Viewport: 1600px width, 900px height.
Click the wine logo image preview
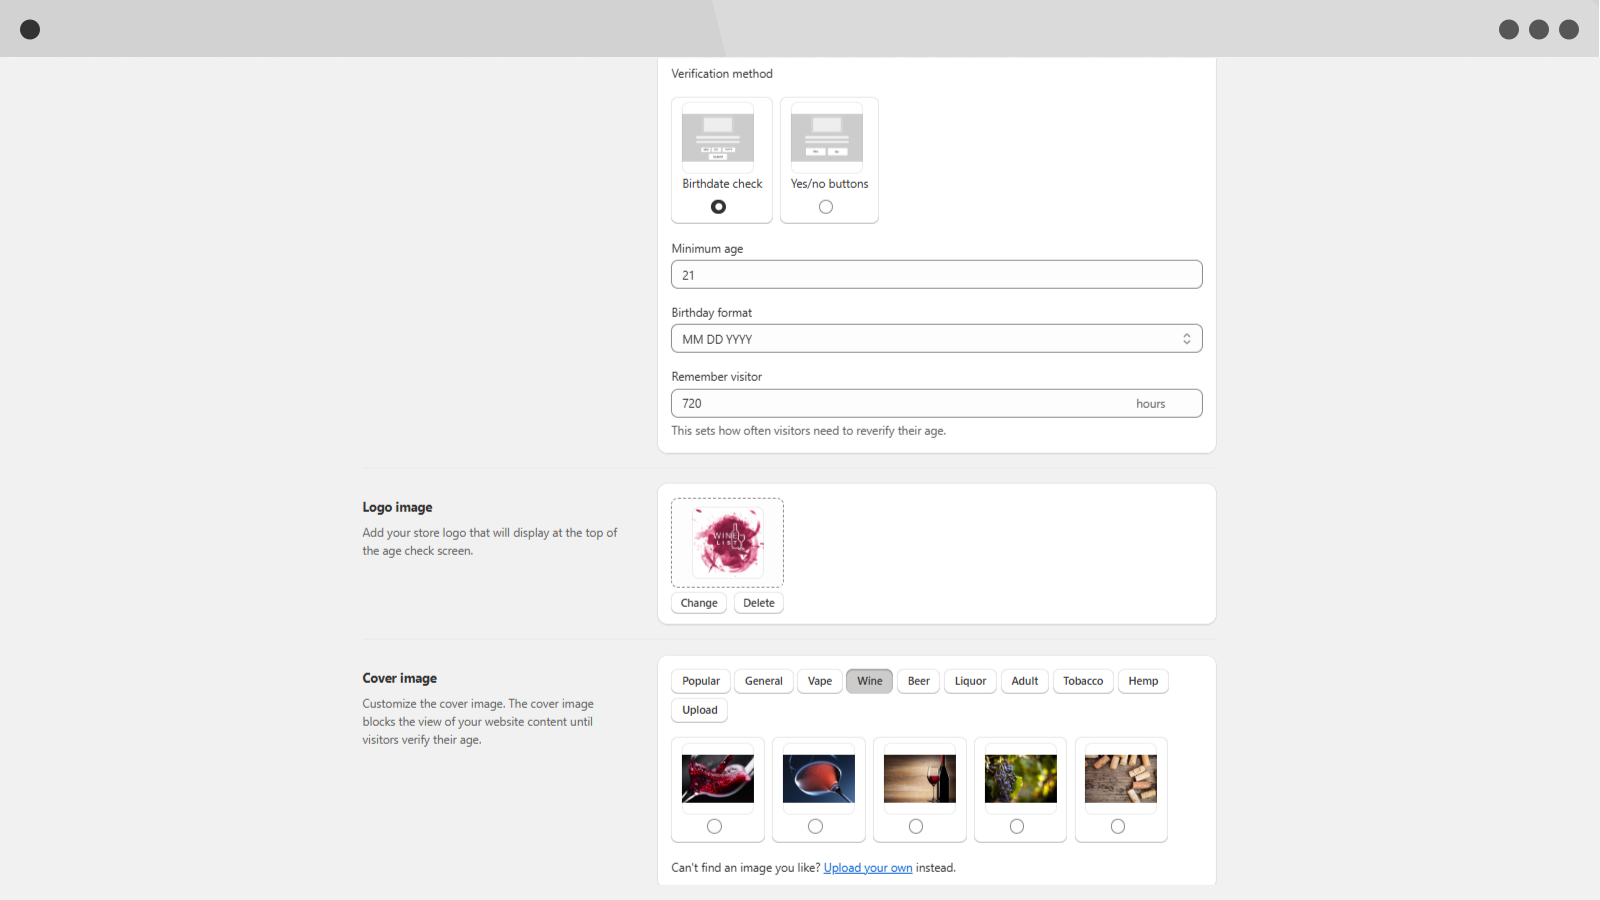coord(728,542)
